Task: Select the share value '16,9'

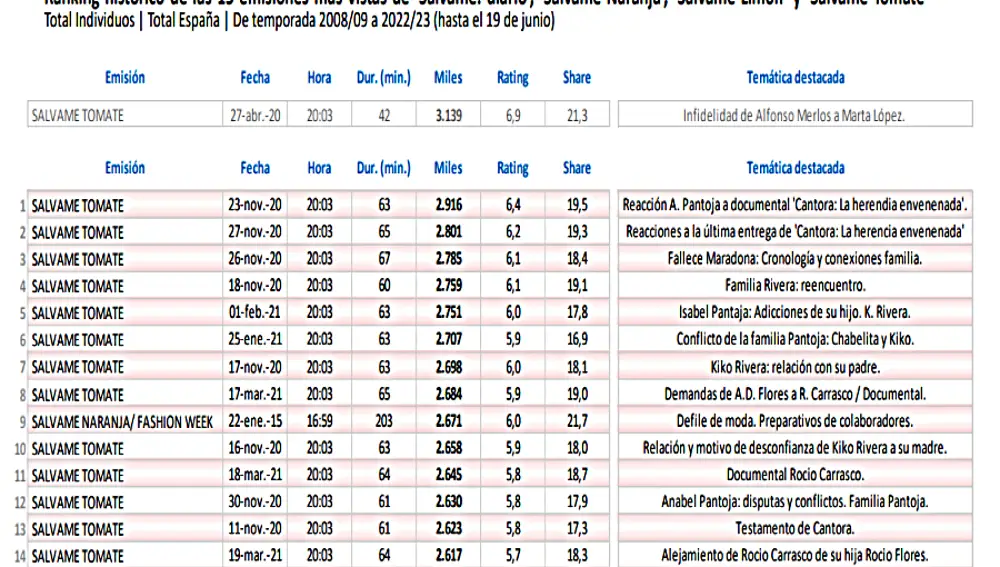Action: 577,339
